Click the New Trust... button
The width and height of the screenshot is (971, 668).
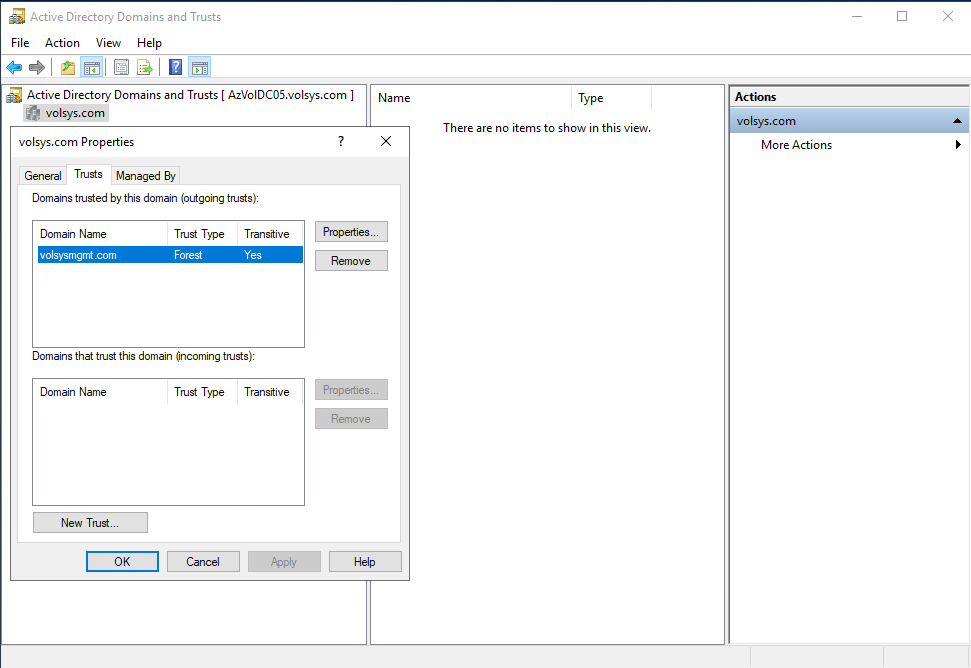[90, 523]
